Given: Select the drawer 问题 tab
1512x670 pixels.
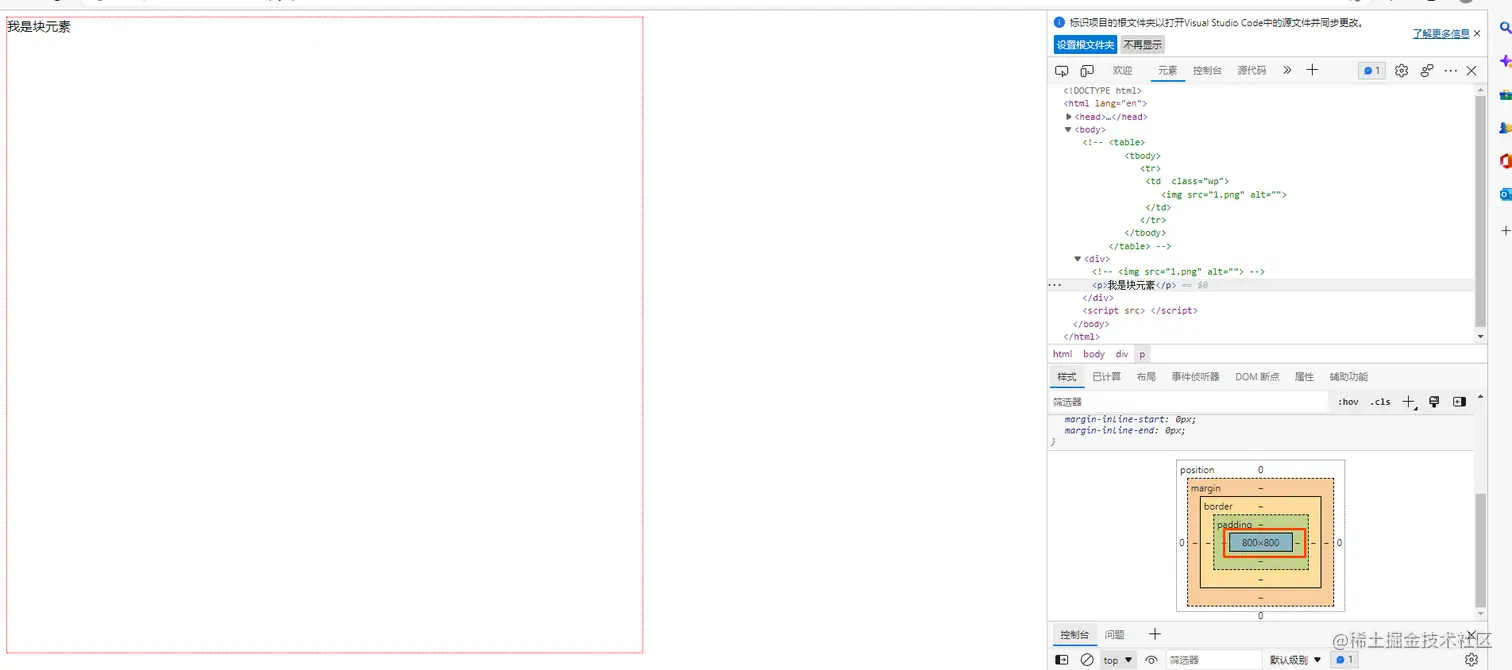Looking at the screenshot, I should pos(1114,635).
